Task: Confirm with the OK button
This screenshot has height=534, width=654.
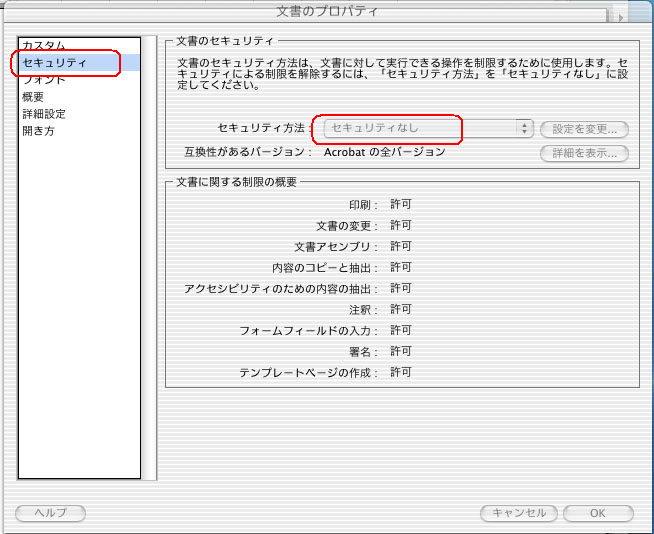Action: pos(598,513)
